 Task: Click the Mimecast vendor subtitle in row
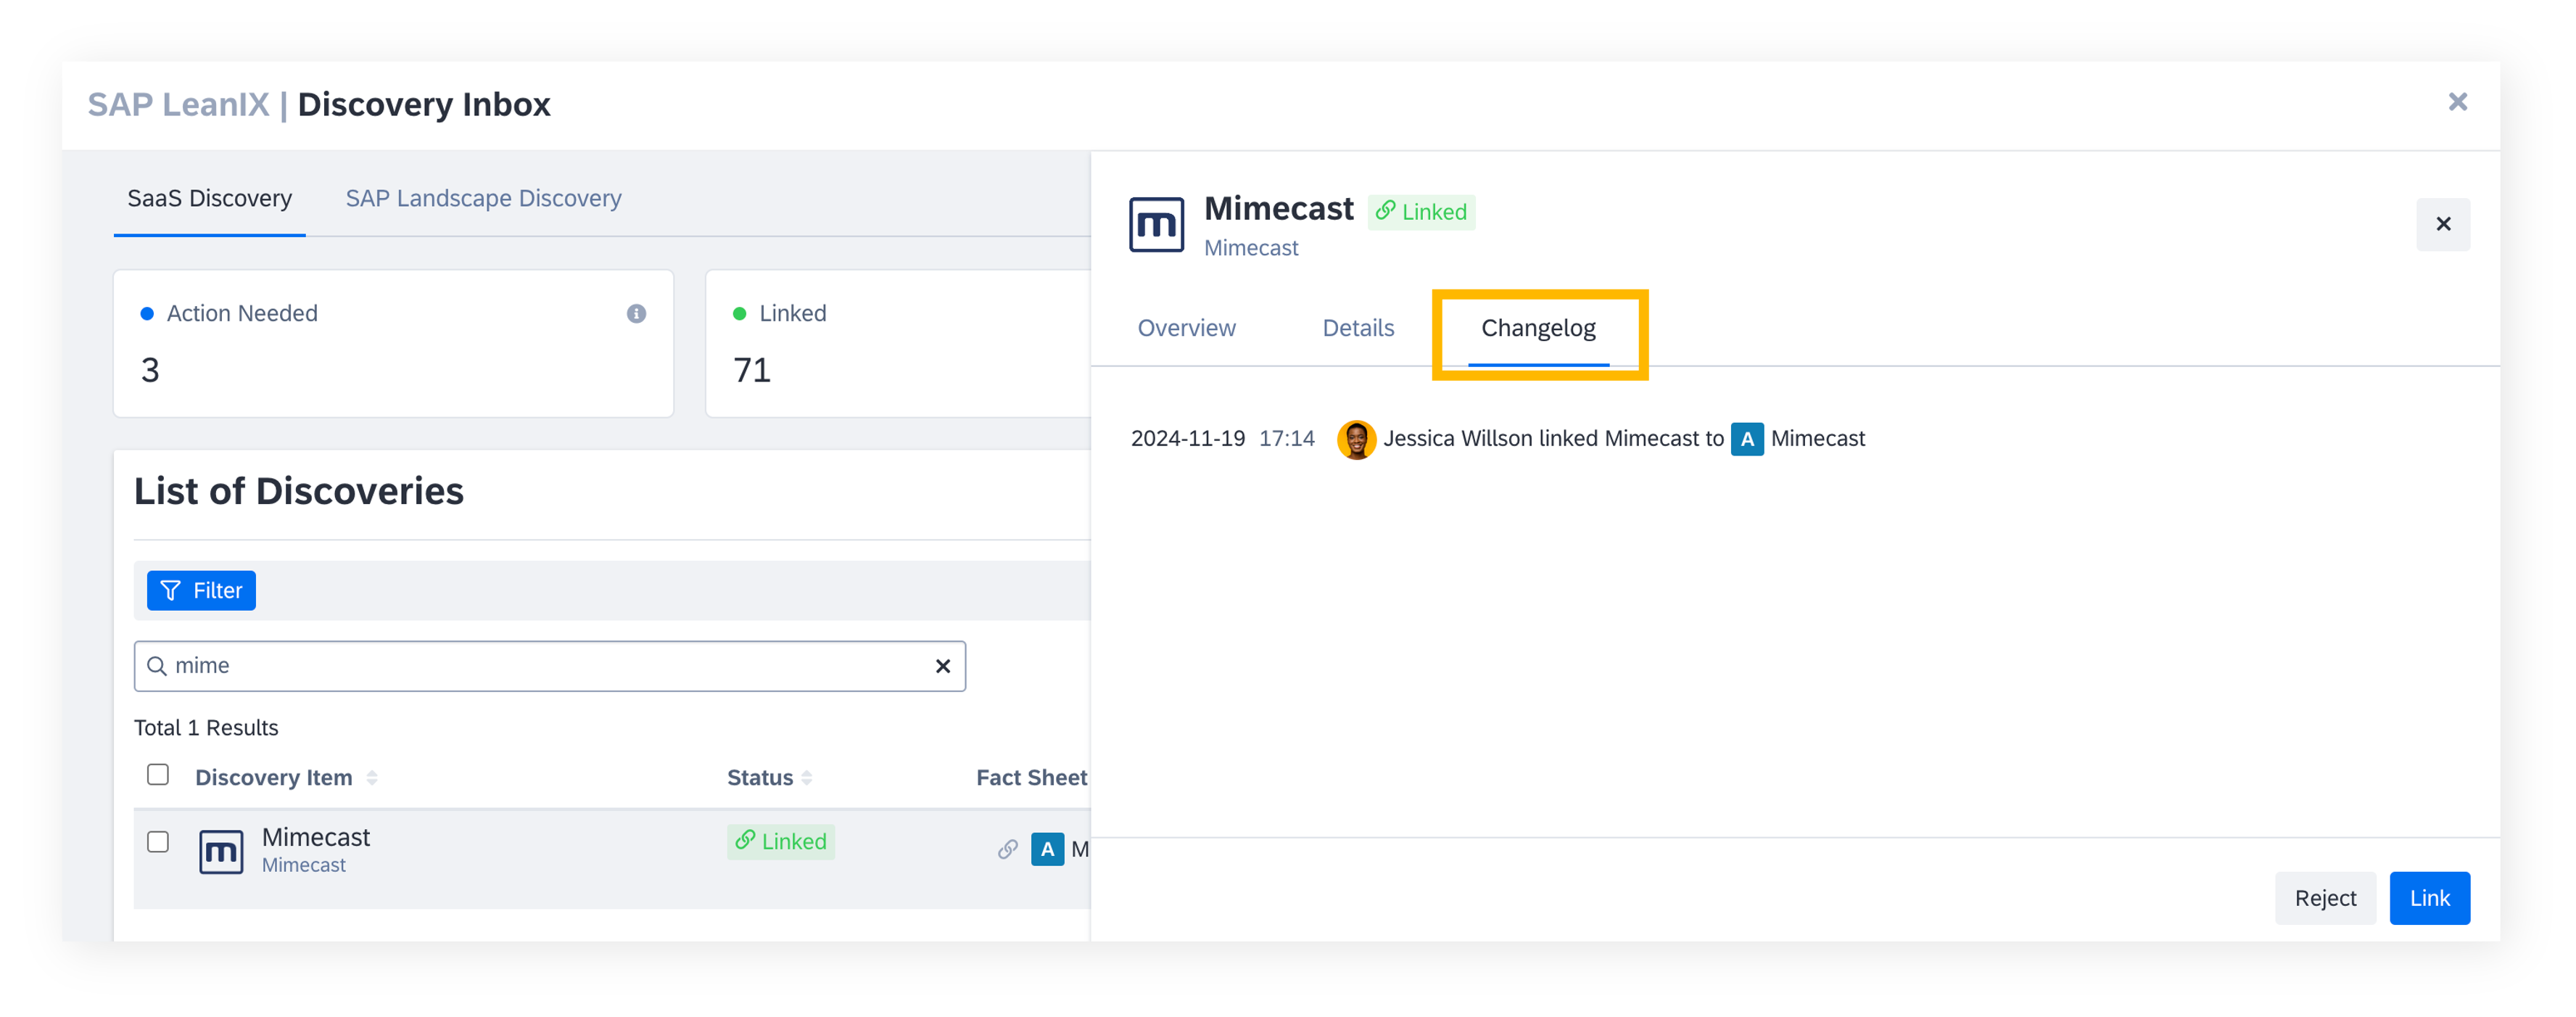304,865
